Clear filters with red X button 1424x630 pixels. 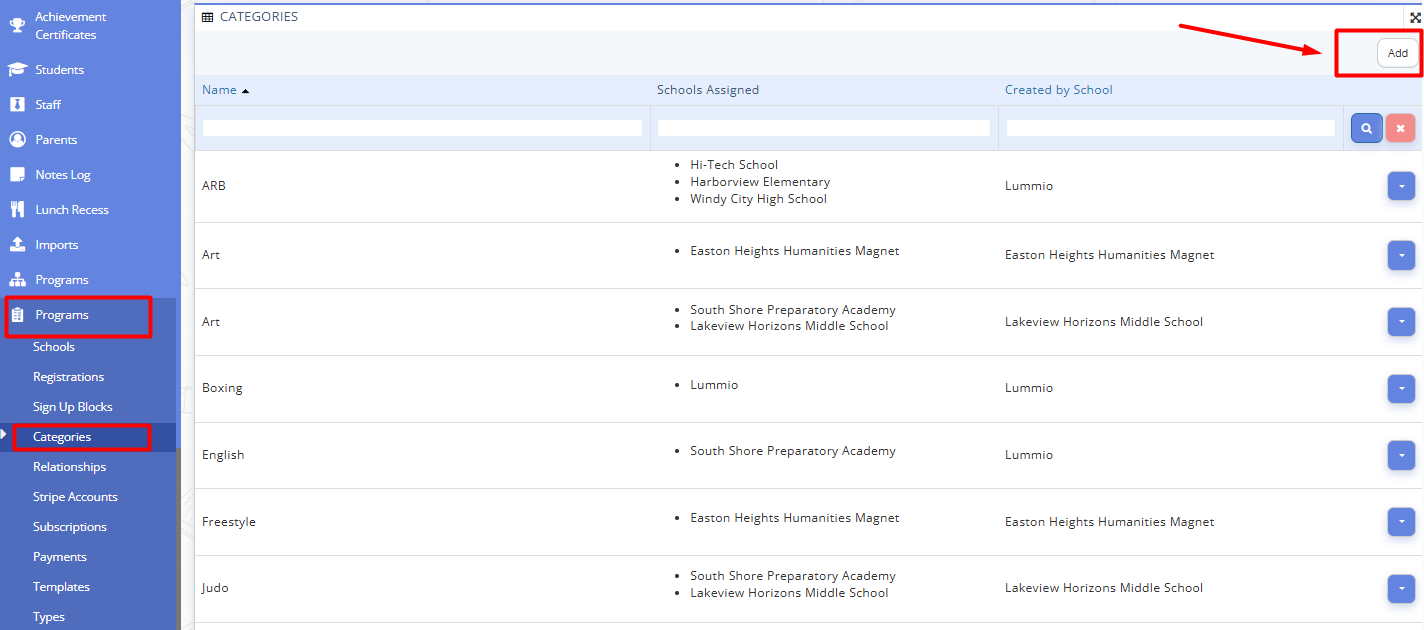pos(1400,128)
